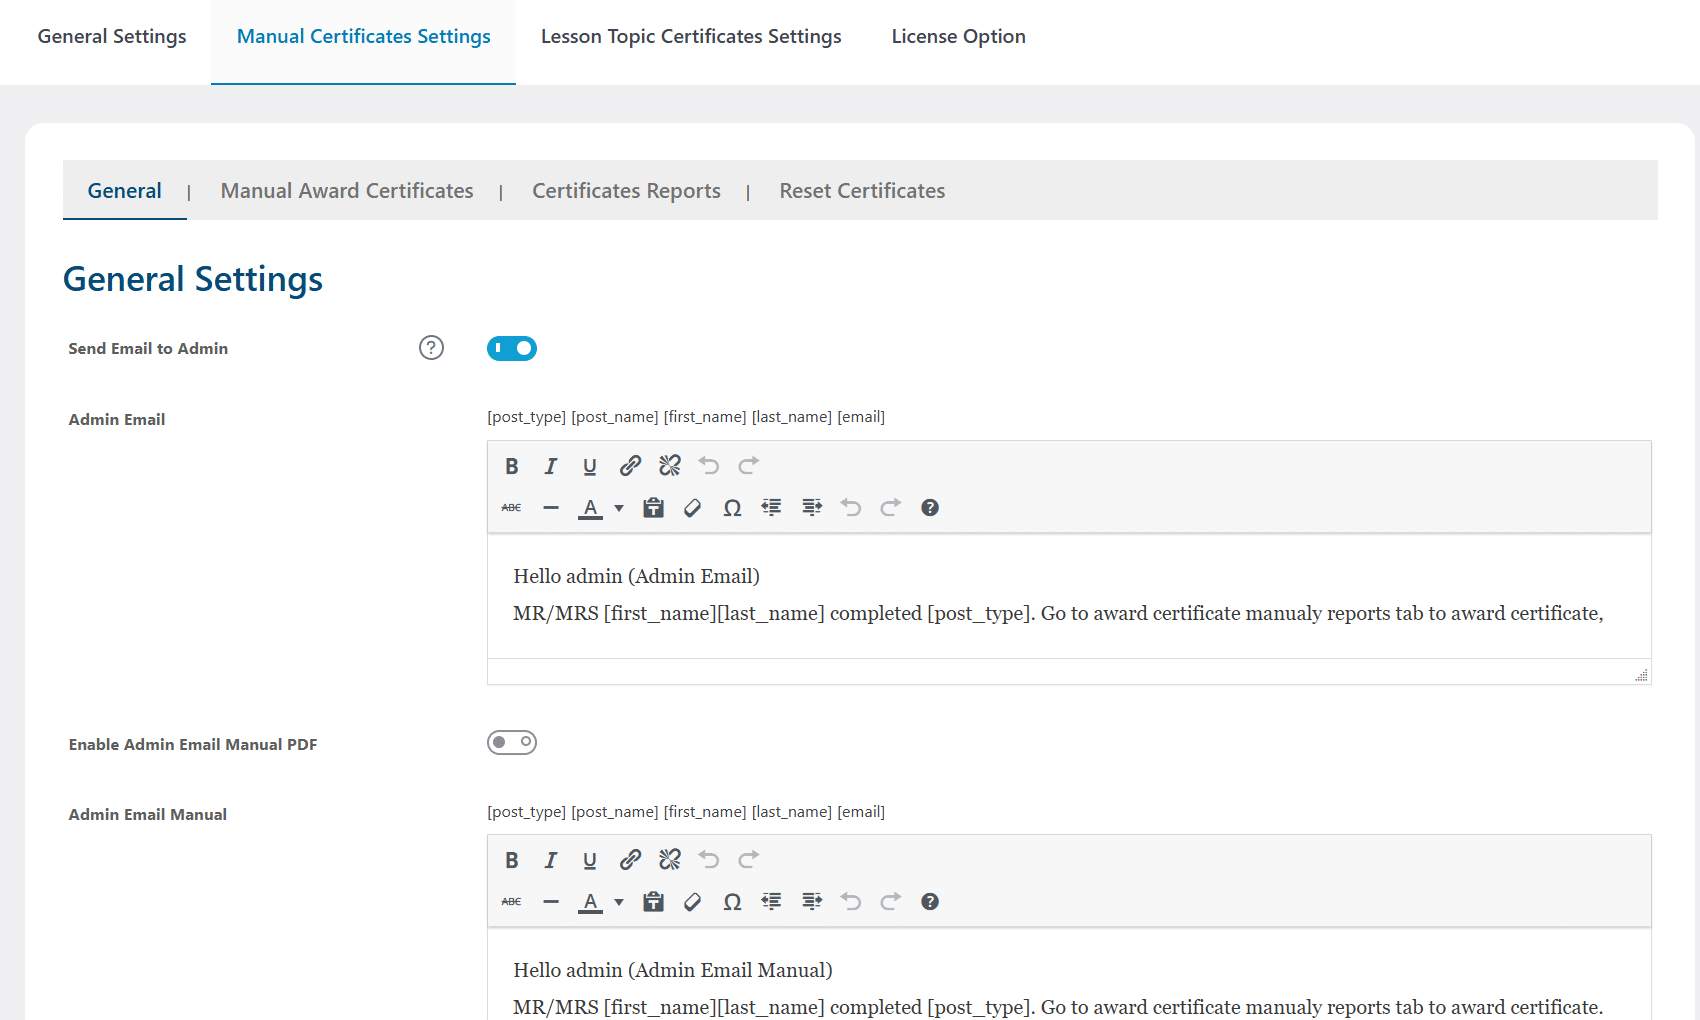The height and width of the screenshot is (1020, 1700).
Task: Insert horizontal line in Admin Email Manual editor
Action: click(x=551, y=902)
